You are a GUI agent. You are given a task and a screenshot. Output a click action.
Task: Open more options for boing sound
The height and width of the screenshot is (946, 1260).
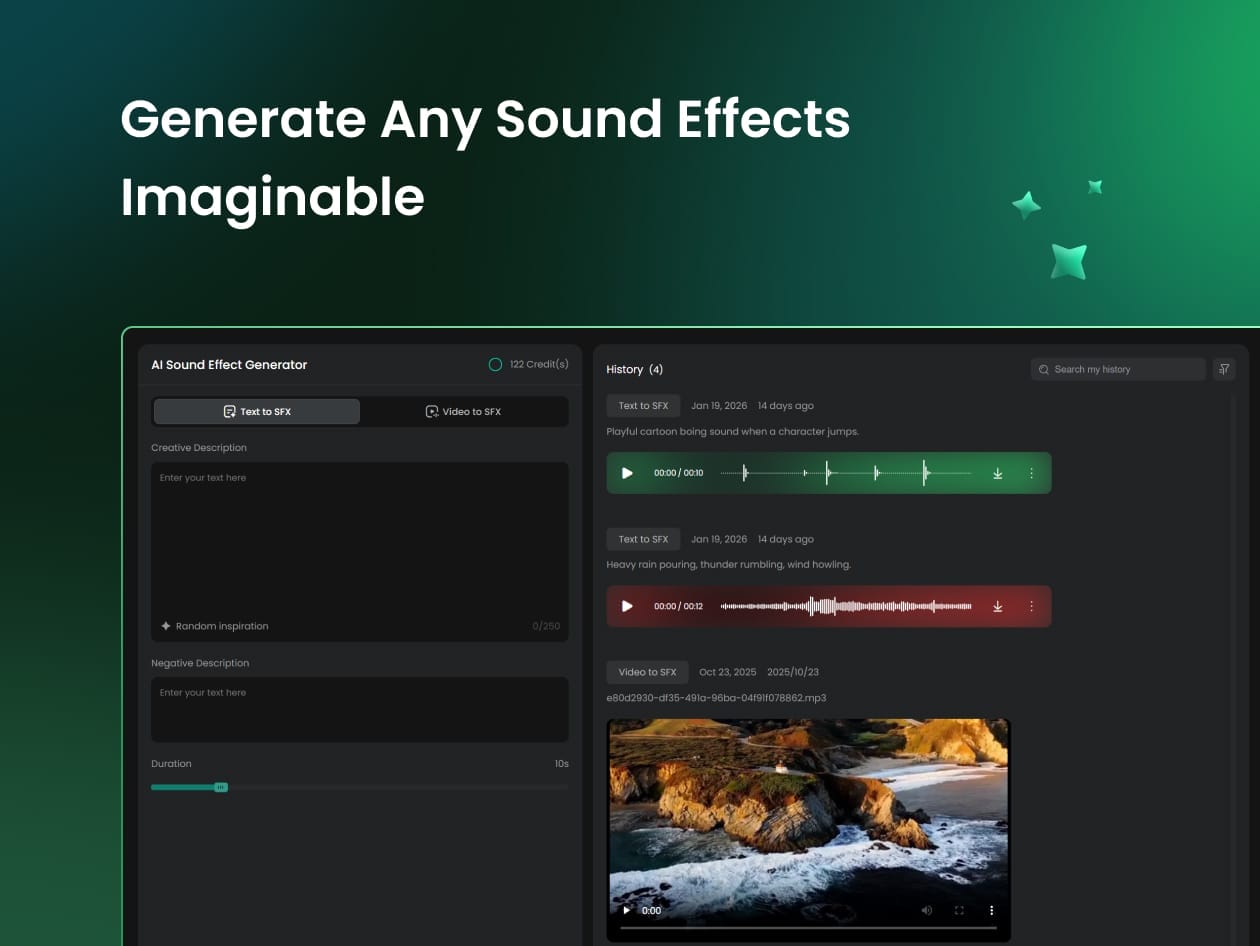[x=1031, y=473]
